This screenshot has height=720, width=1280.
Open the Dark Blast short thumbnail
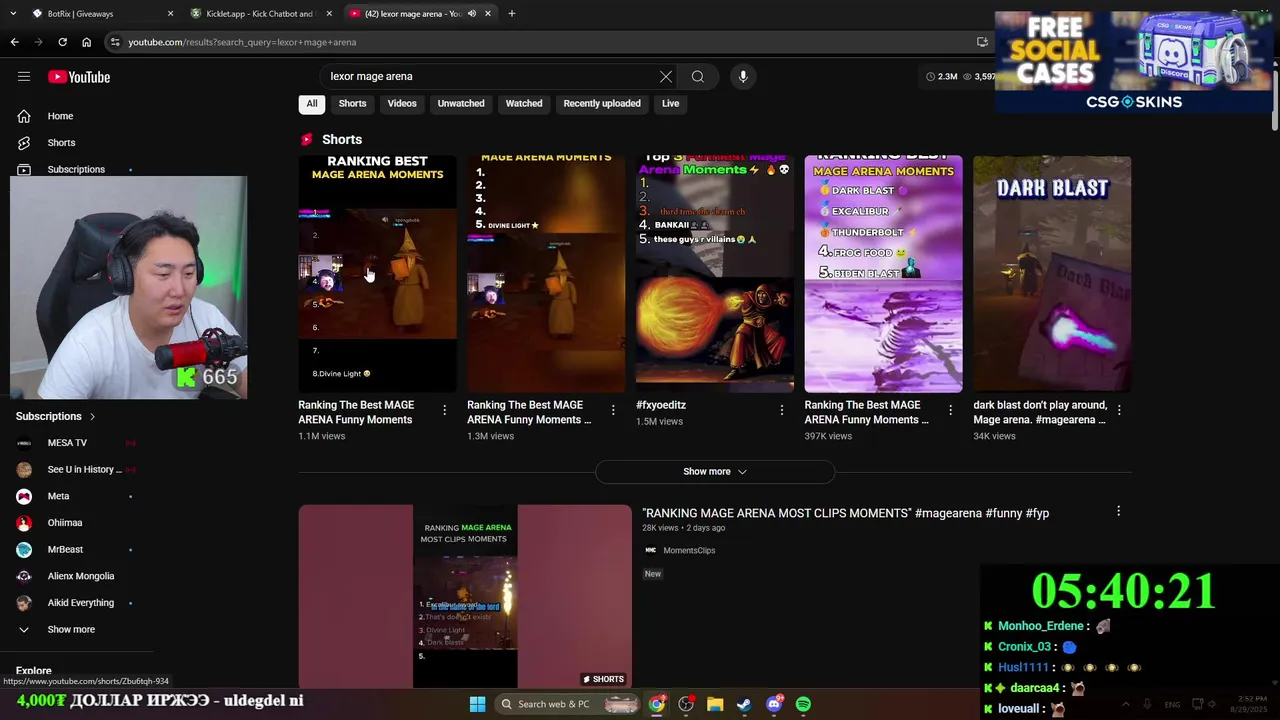(x=1052, y=273)
